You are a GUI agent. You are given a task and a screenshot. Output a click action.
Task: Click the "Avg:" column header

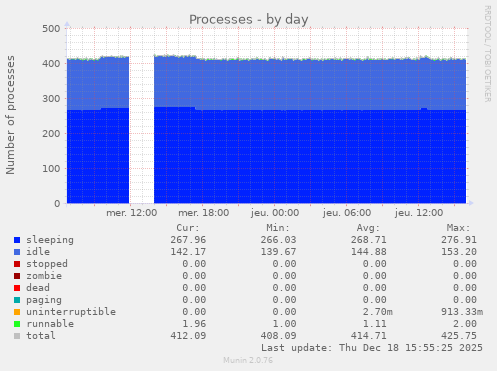368,228
